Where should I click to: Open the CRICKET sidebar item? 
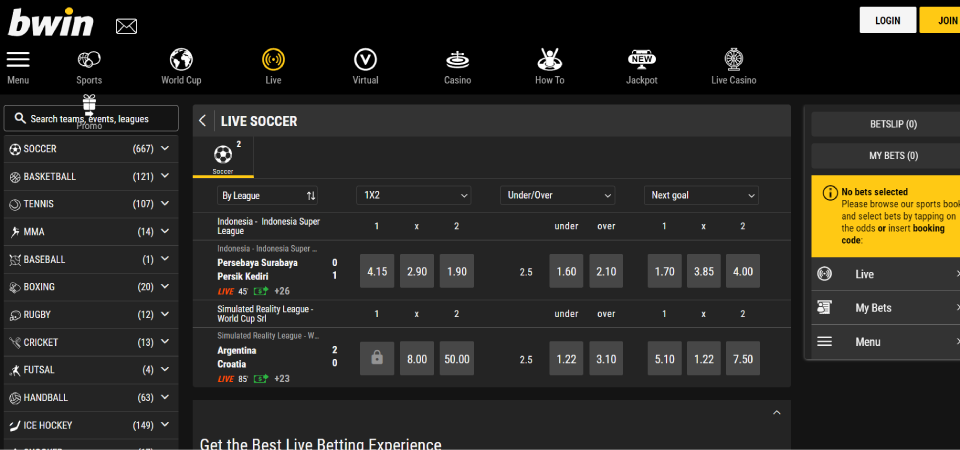(x=91, y=342)
